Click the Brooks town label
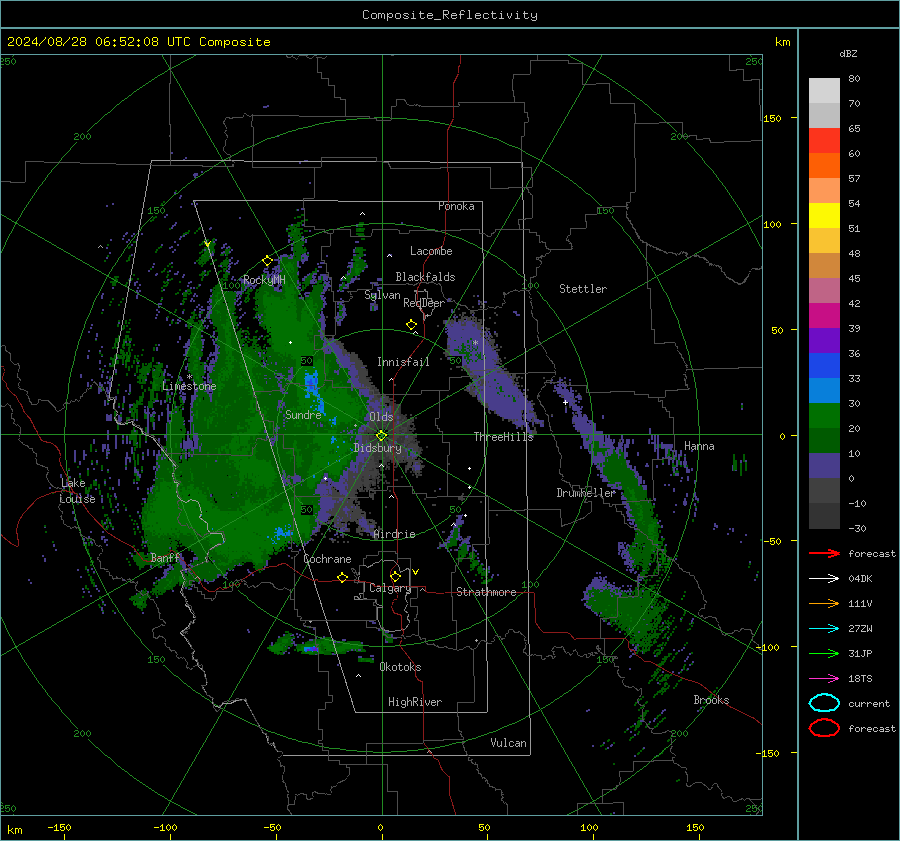The height and width of the screenshot is (841, 900). [711, 700]
